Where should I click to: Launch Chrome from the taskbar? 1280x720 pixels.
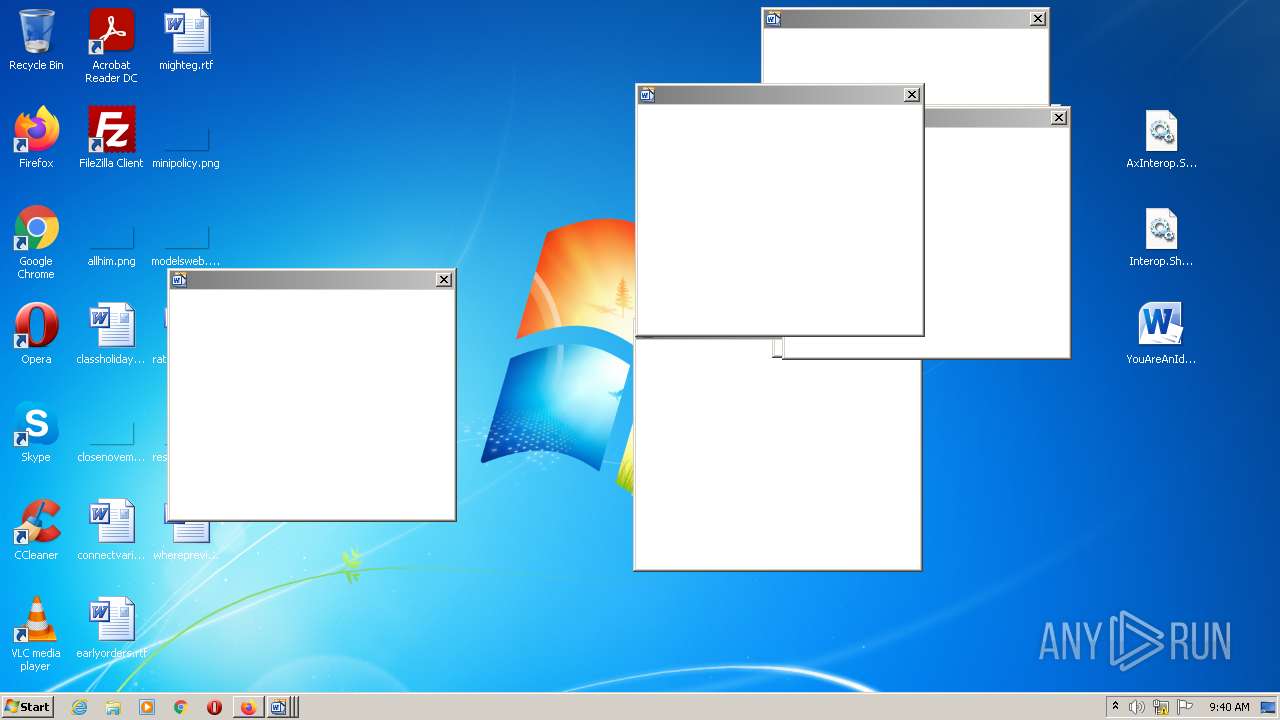click(181, 707)
